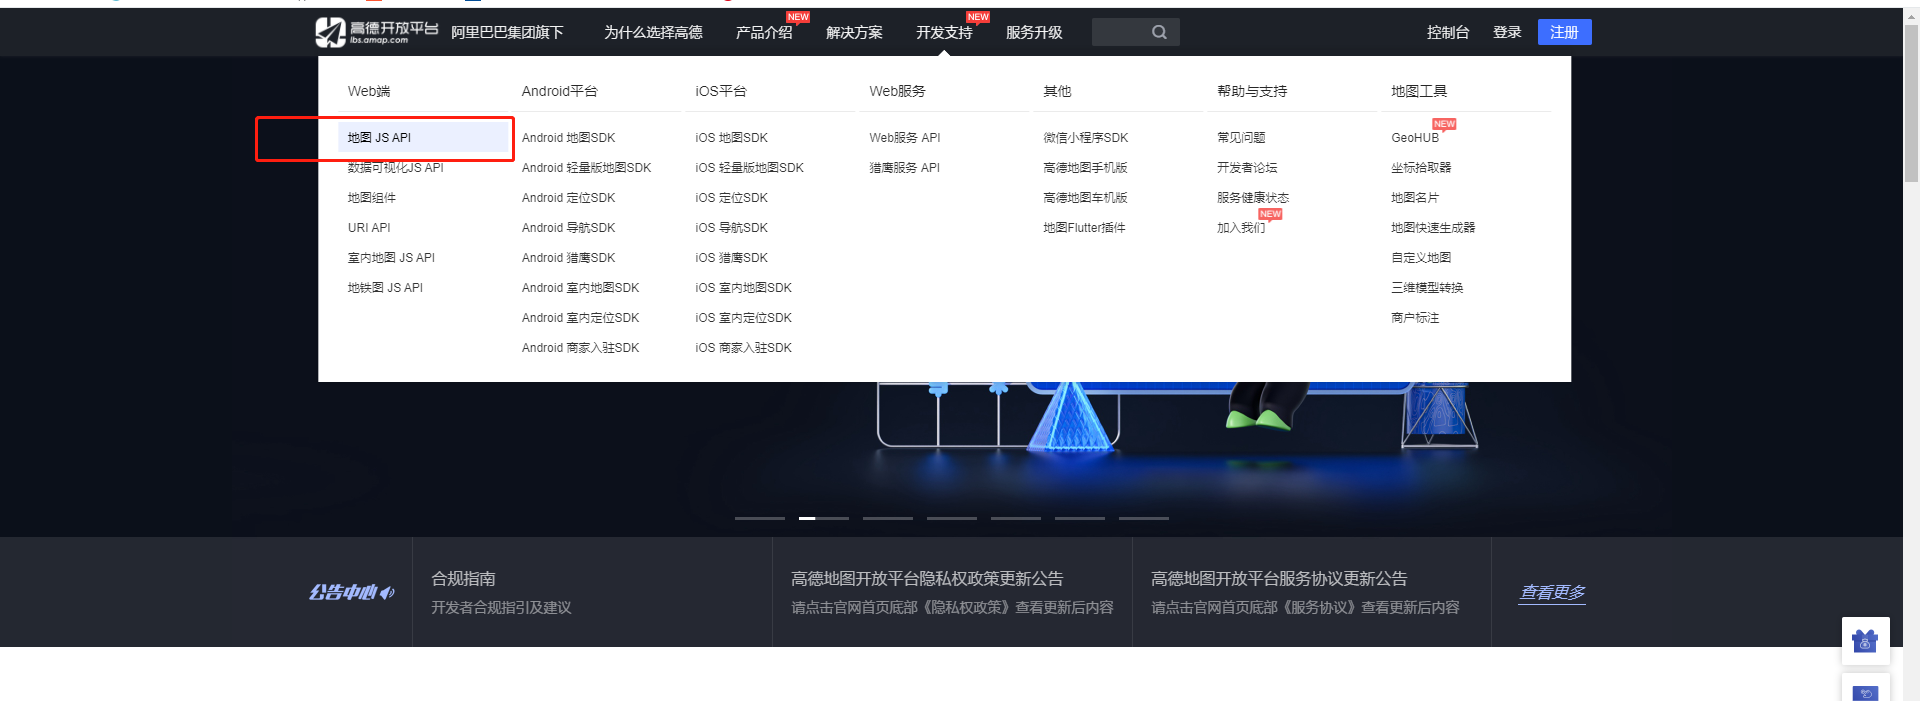Open 商户标注 tool

[1415, 318]
